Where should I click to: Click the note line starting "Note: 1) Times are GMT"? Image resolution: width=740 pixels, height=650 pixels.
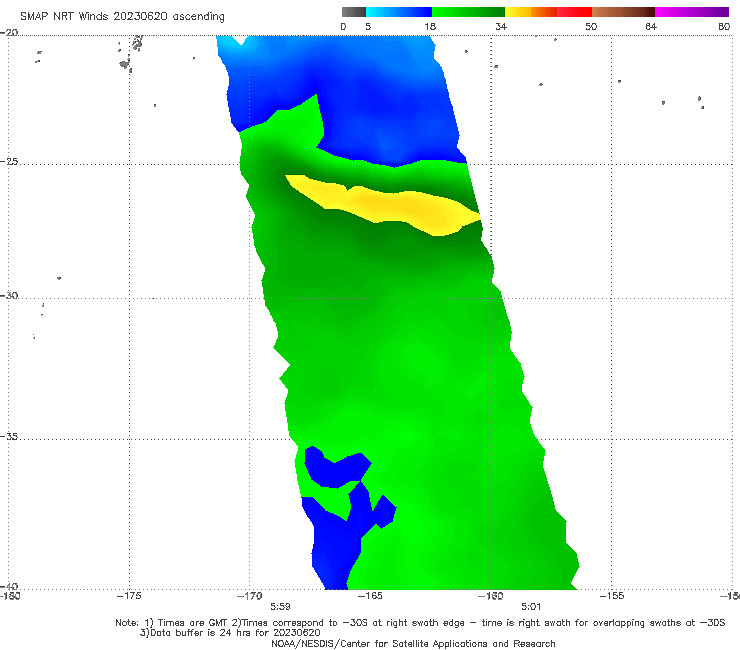pos(420,623)
